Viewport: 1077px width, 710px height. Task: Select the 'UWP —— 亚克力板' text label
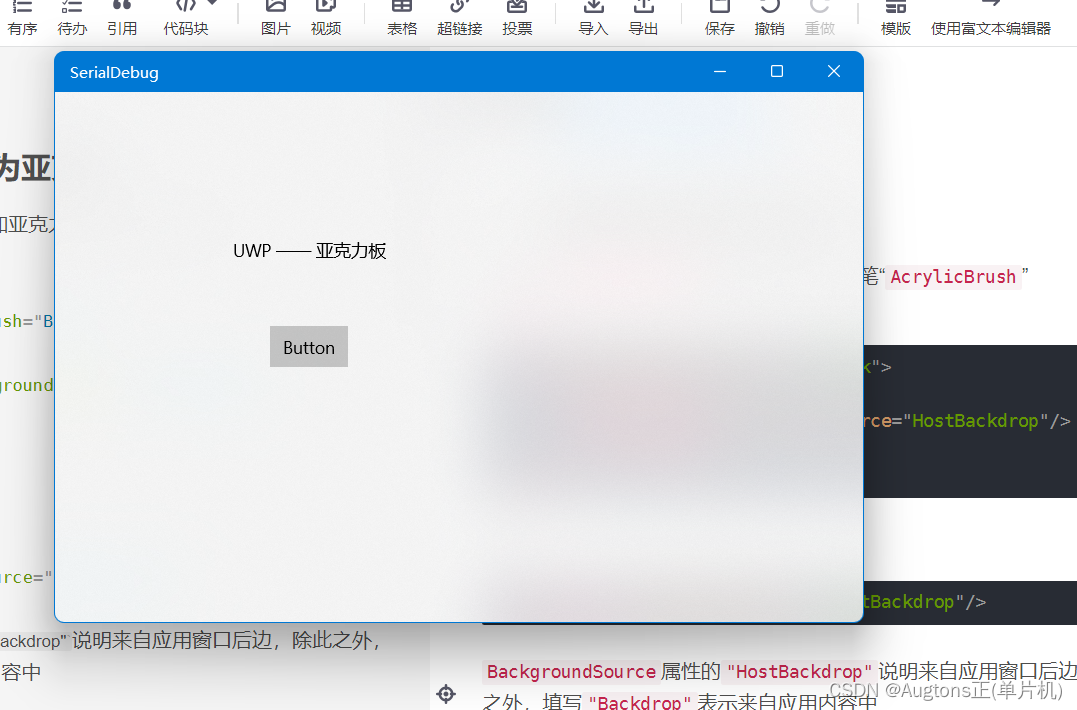[310, 251]
